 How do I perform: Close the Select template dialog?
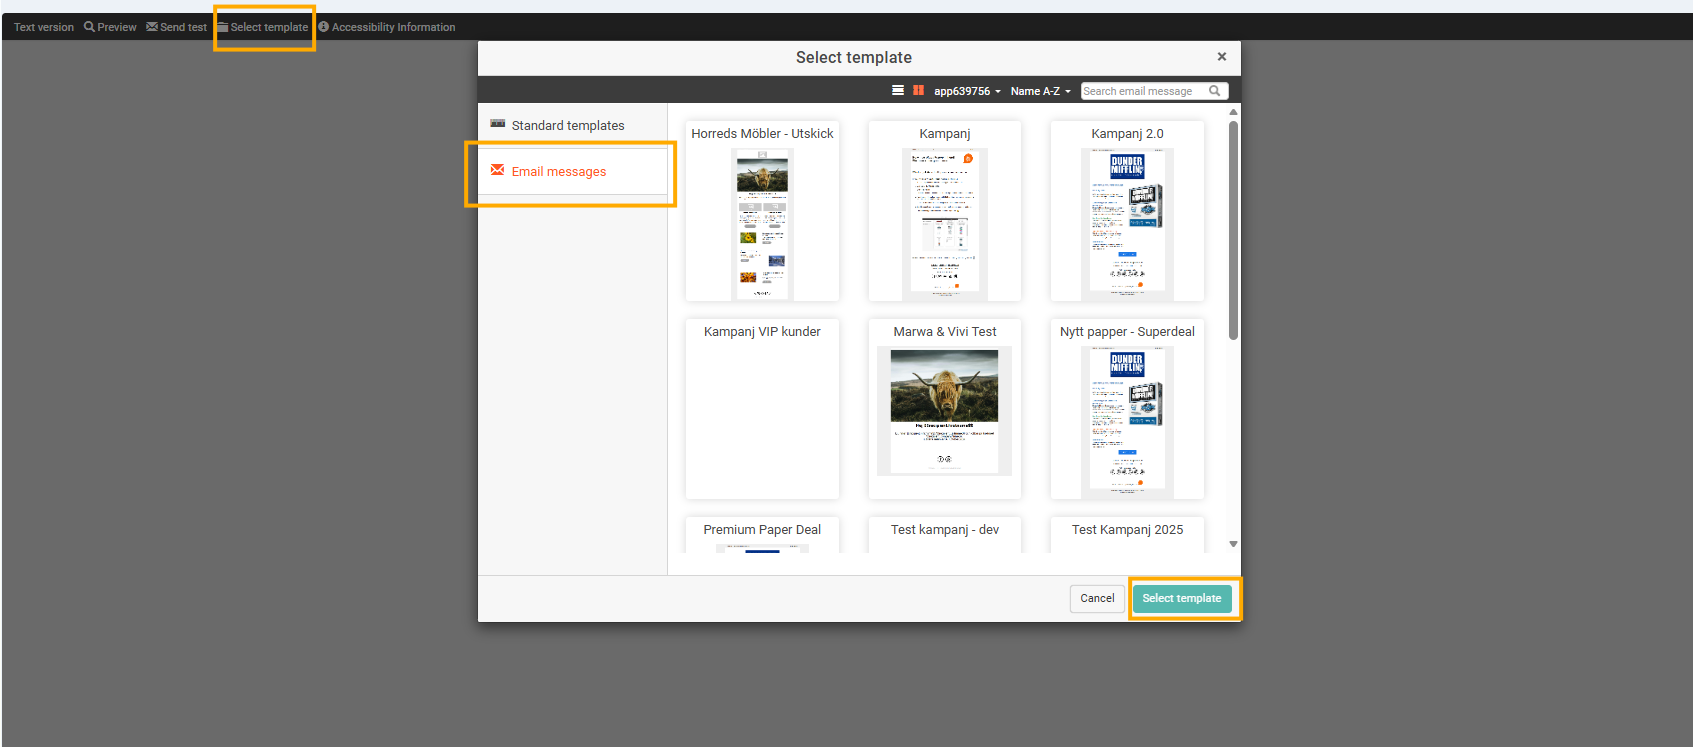point(1222,57)
